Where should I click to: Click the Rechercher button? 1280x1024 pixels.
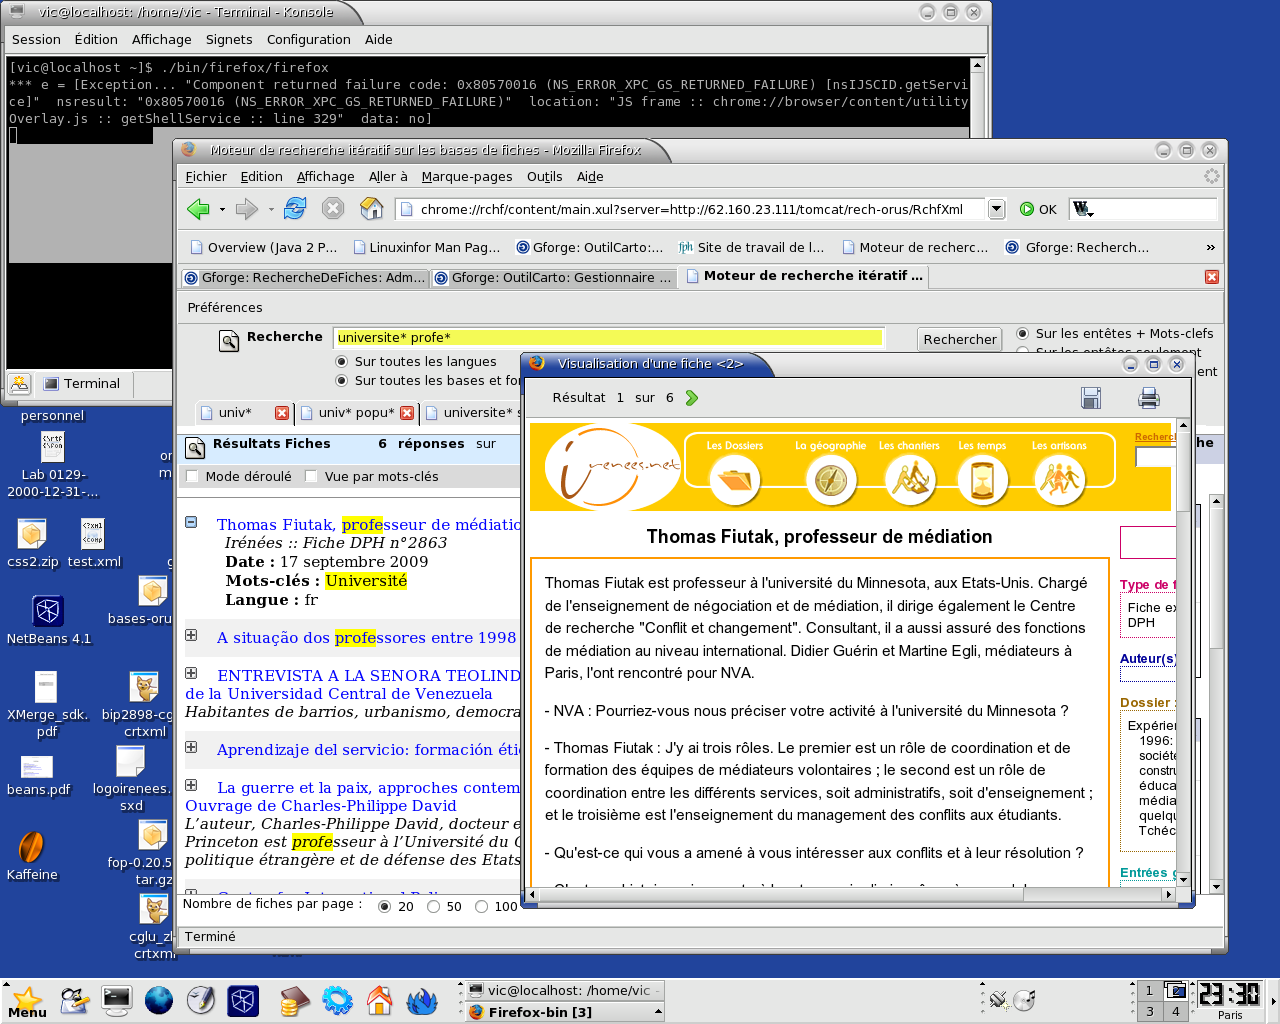point(959,340)
